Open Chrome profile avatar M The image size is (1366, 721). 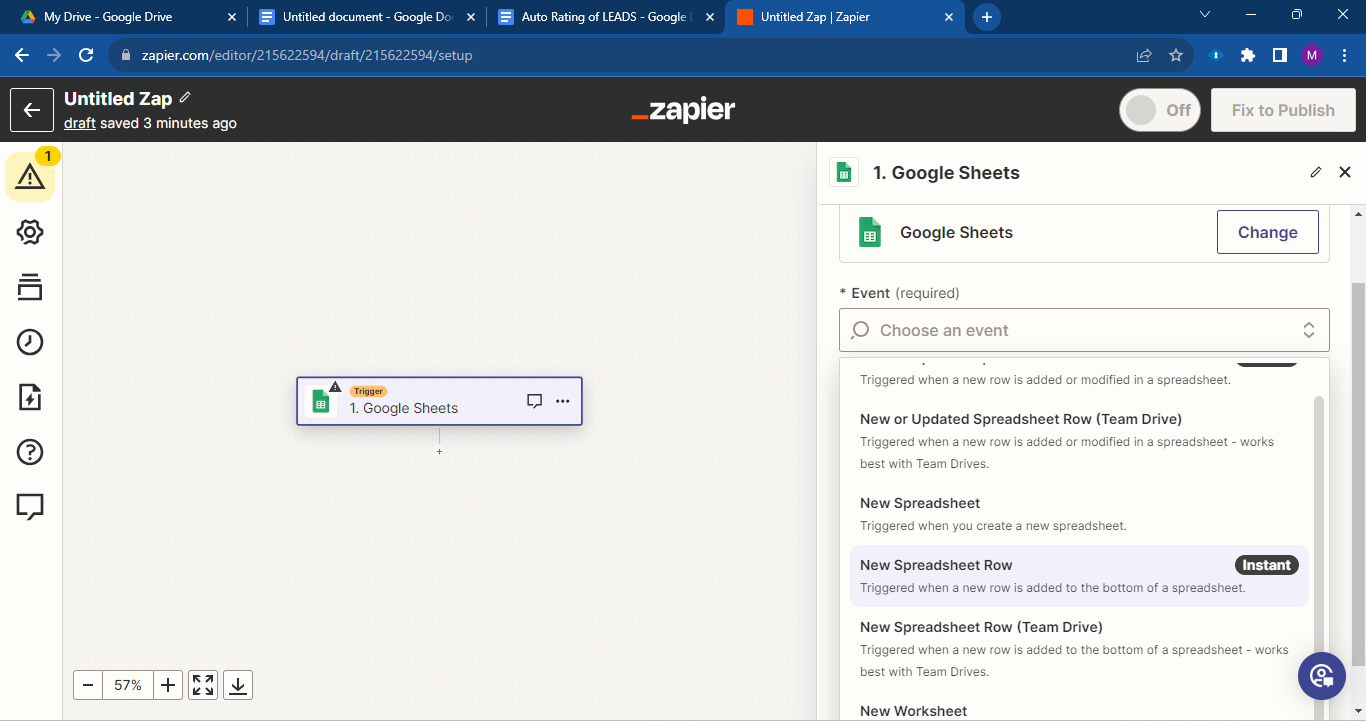[1312, 55]
